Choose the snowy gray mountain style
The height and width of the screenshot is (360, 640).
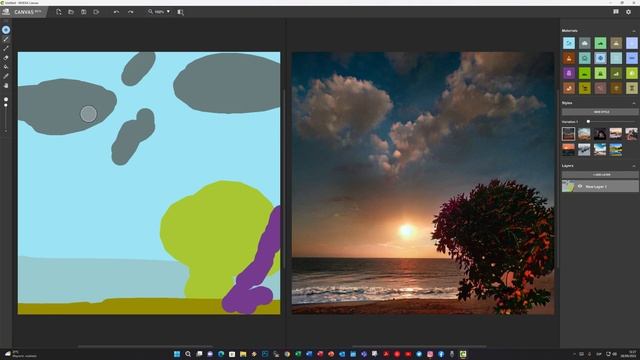[584, 149]
